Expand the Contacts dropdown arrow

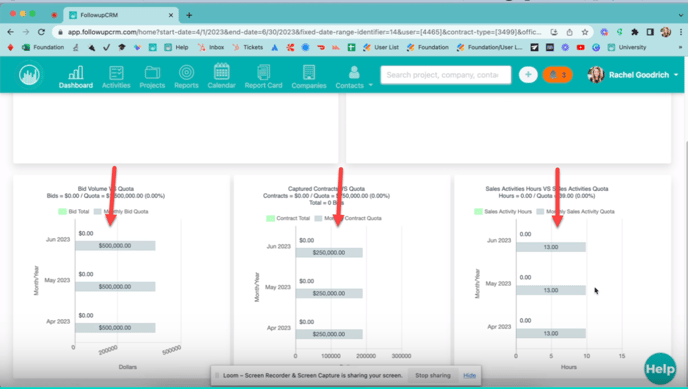(371, 85)
